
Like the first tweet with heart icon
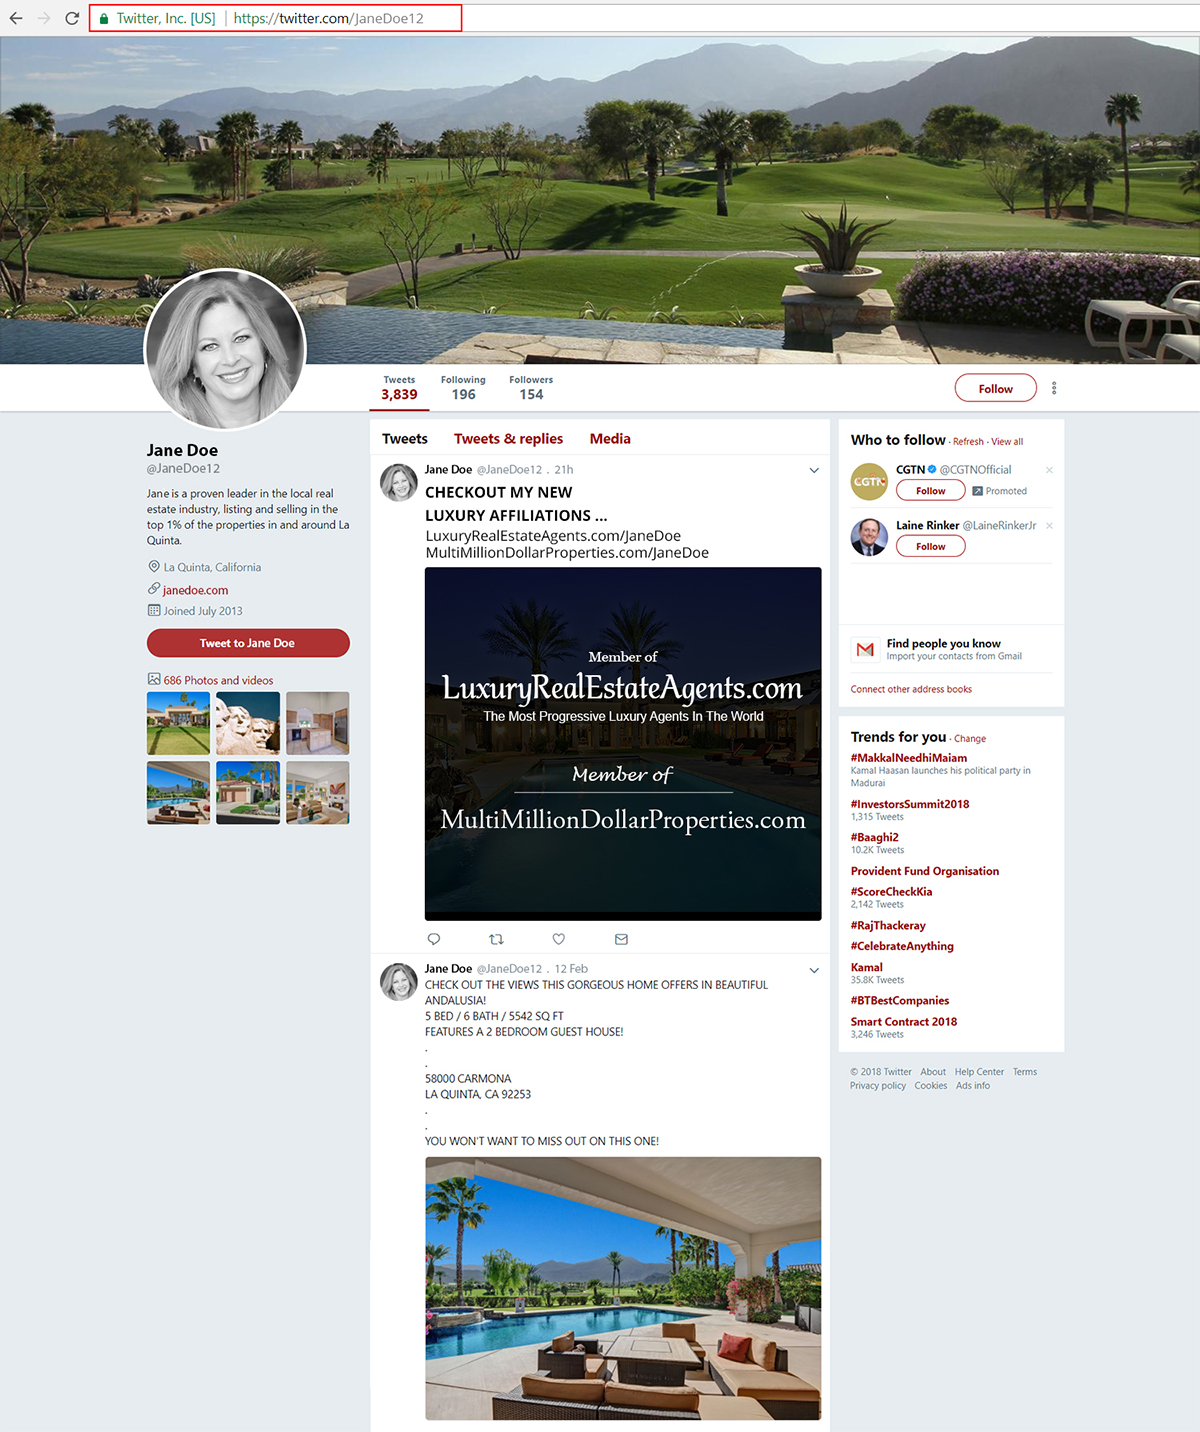point(559,939)
